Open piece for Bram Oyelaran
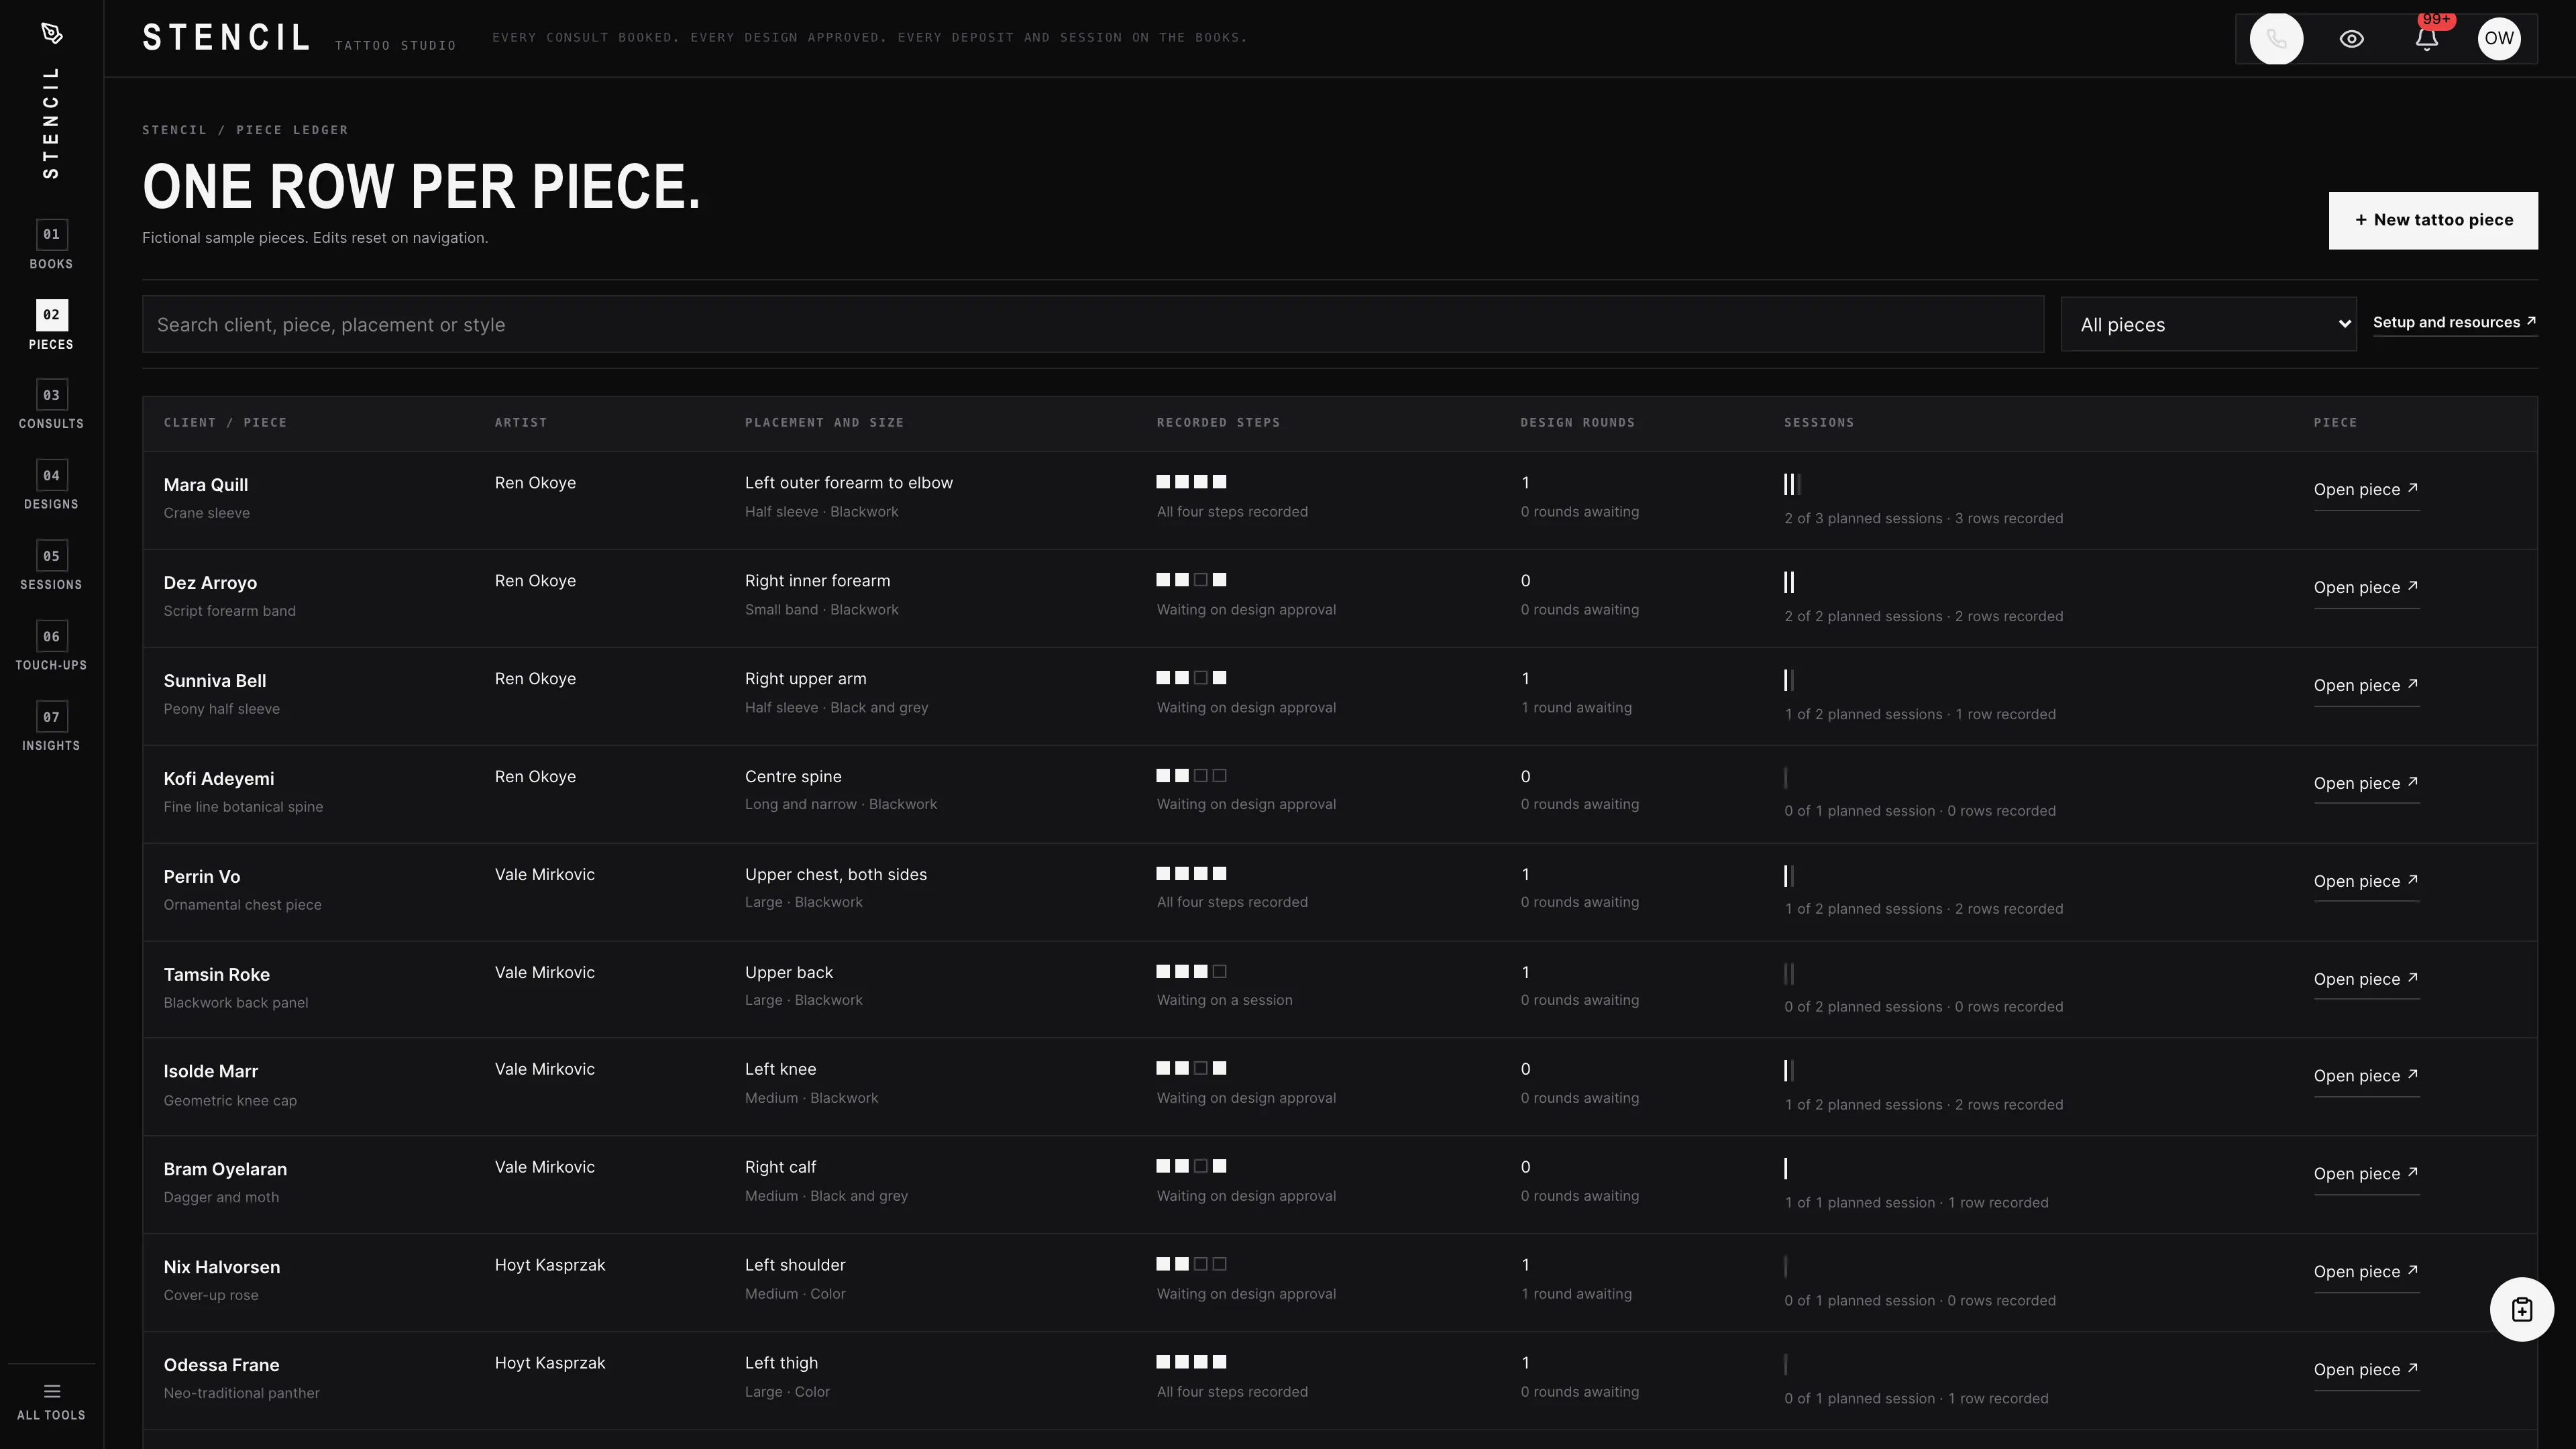This screenshot has height=1449, width=2576. [2366, 1175]
